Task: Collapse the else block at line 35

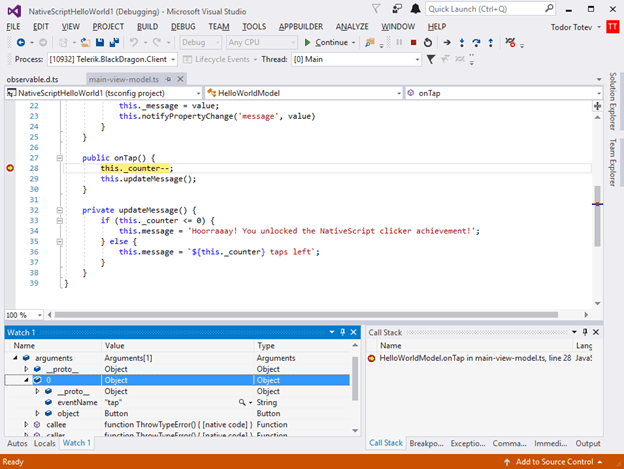Action: click(60, 241)
